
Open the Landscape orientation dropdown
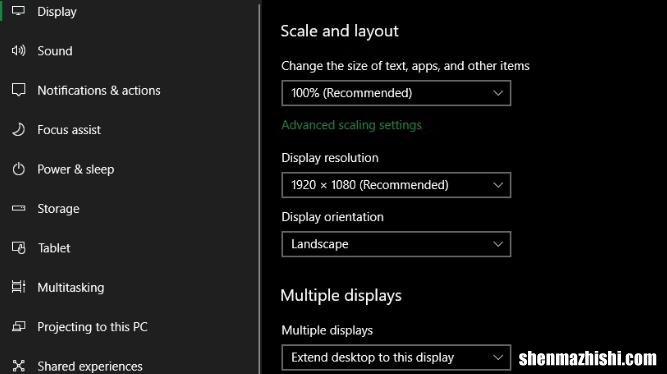coord(396,244)
